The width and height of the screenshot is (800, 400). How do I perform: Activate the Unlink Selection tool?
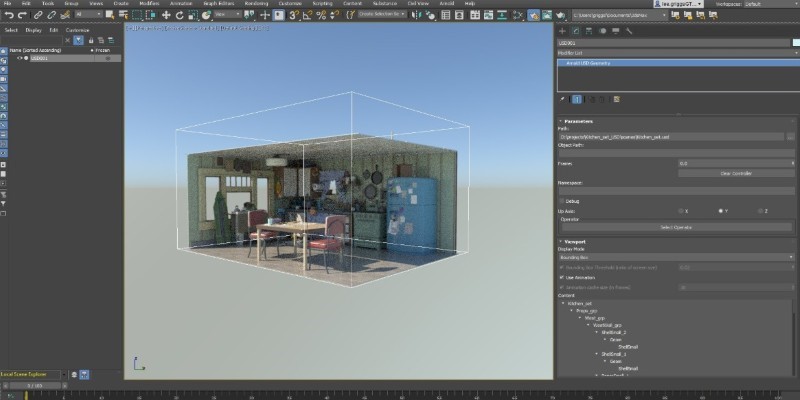[x=52, y=15]
